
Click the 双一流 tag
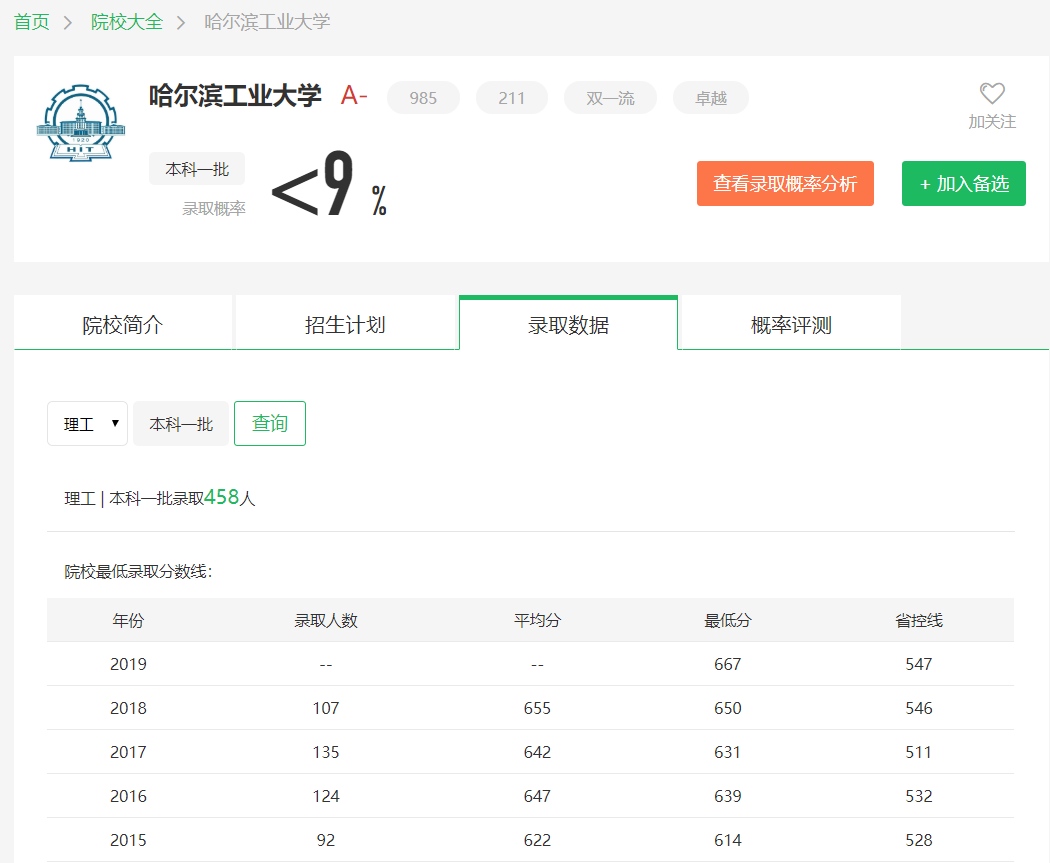point(610,98)
